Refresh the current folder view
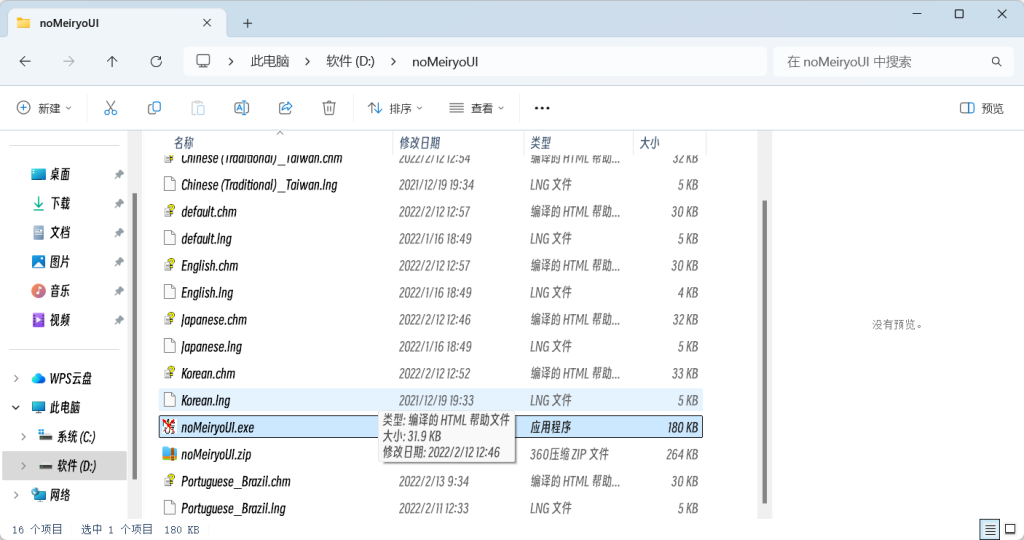The image size is (1024, 540). pos(156,61)
